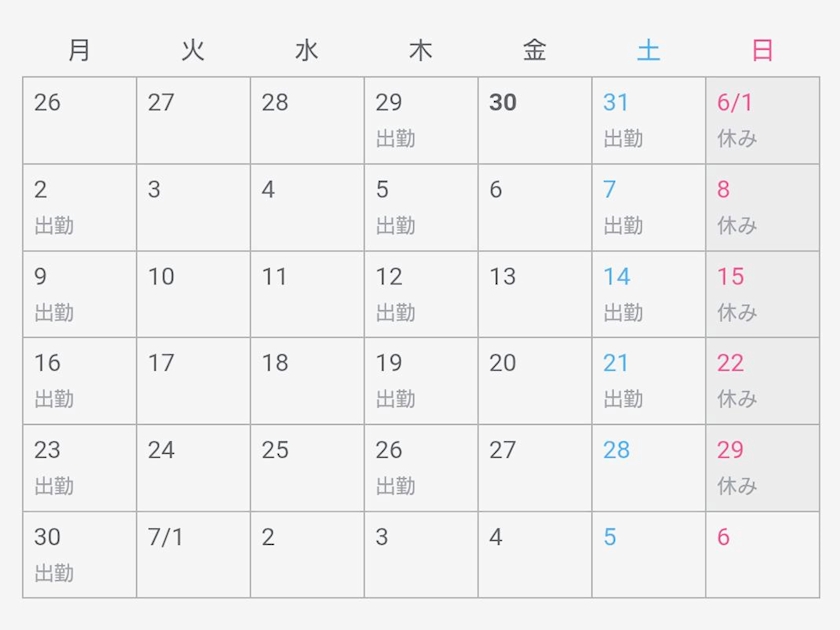Click the 土 column header

[649, 50]
